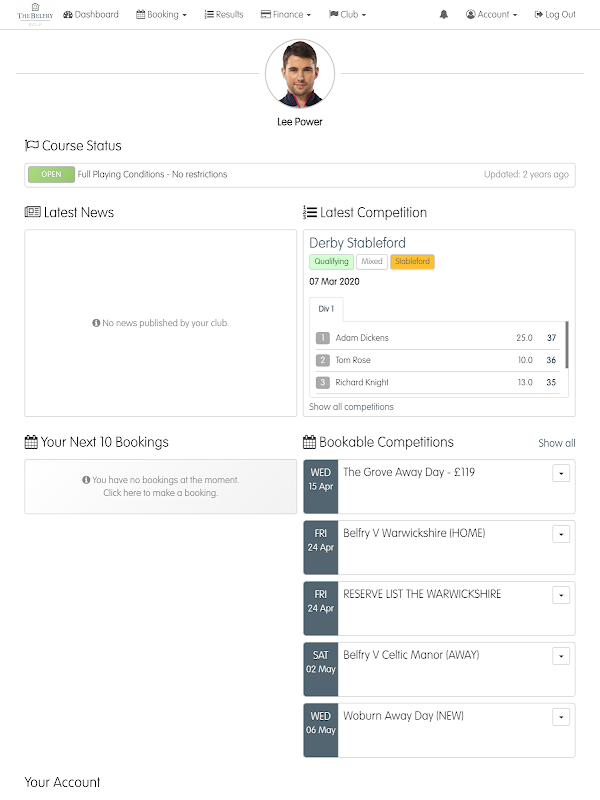Open dropdown for Woburn Away Day

click(561, 717)
